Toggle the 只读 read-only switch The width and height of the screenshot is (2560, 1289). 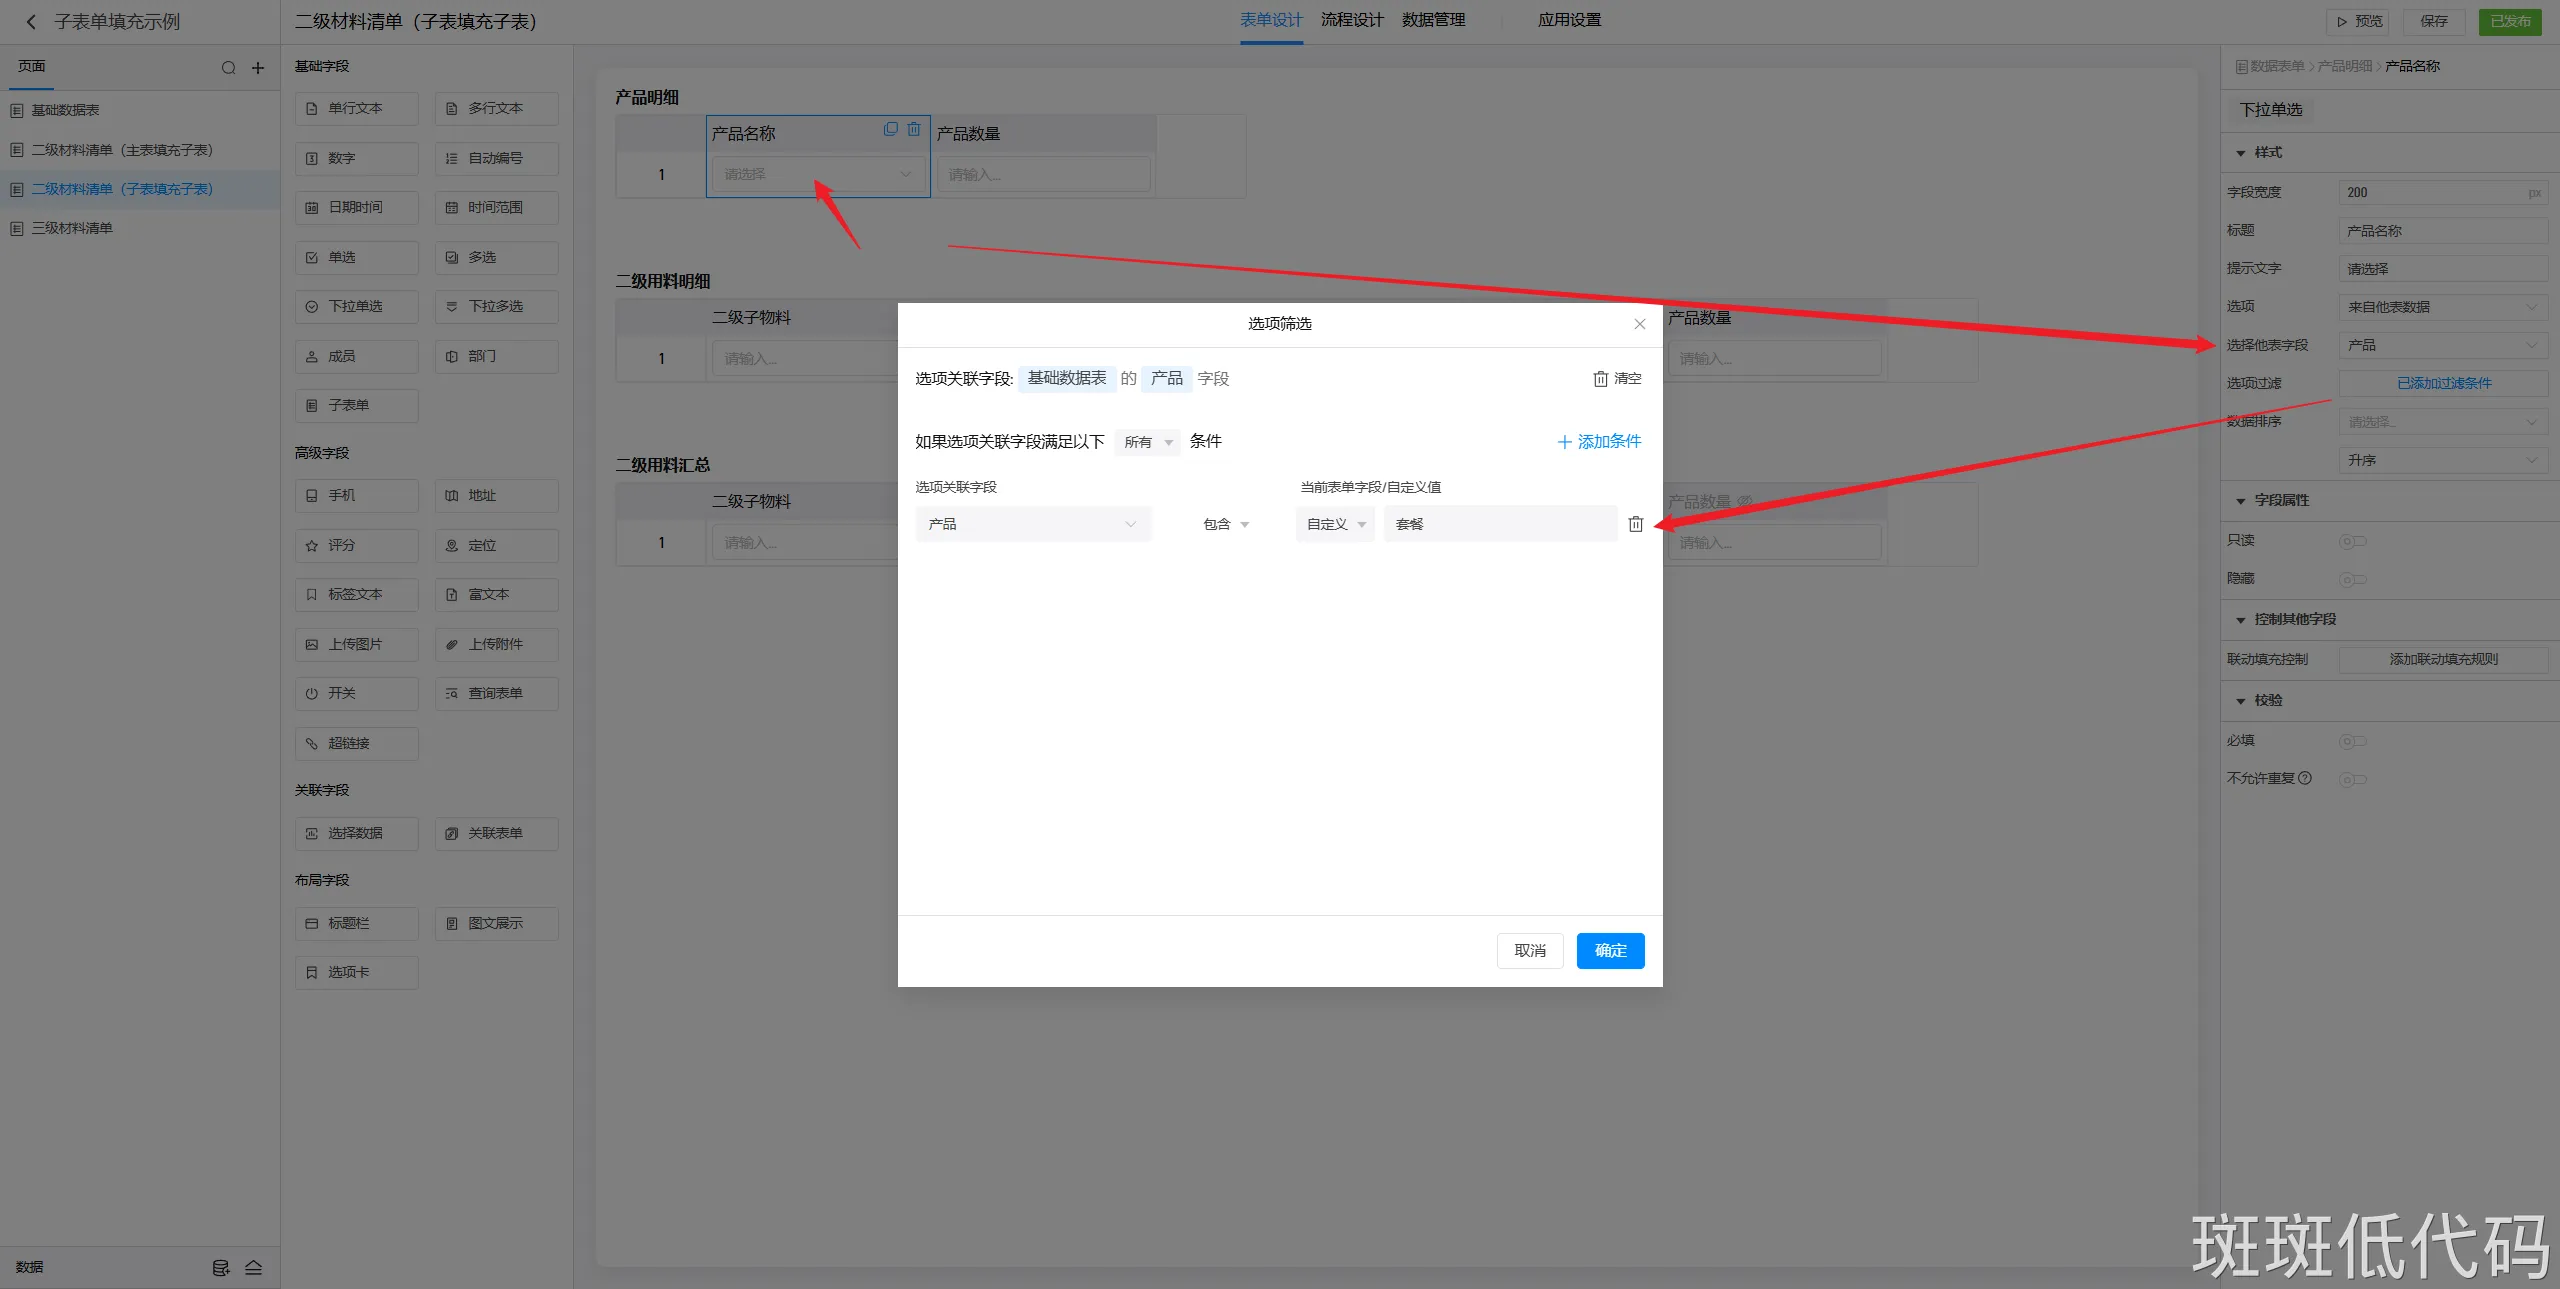[2351, 541]
